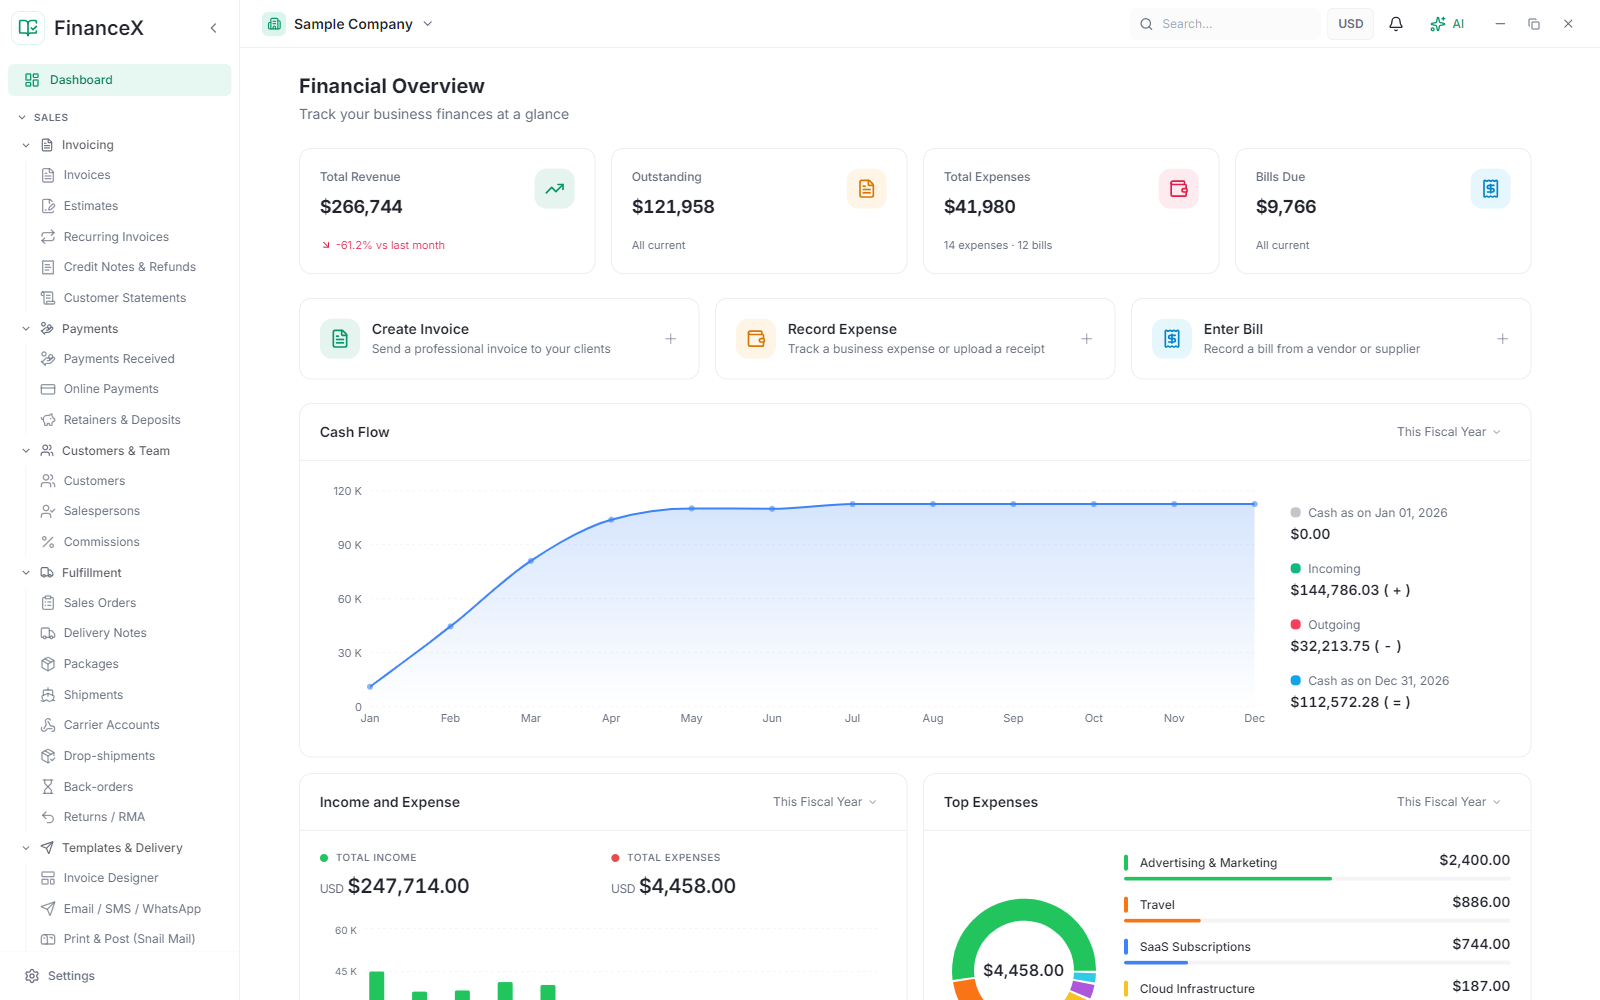Image resolution: width=1600 pixels, height=1000 pixels.
Task: Open Credit Notes & Refunds
Action: coord(129,267)
